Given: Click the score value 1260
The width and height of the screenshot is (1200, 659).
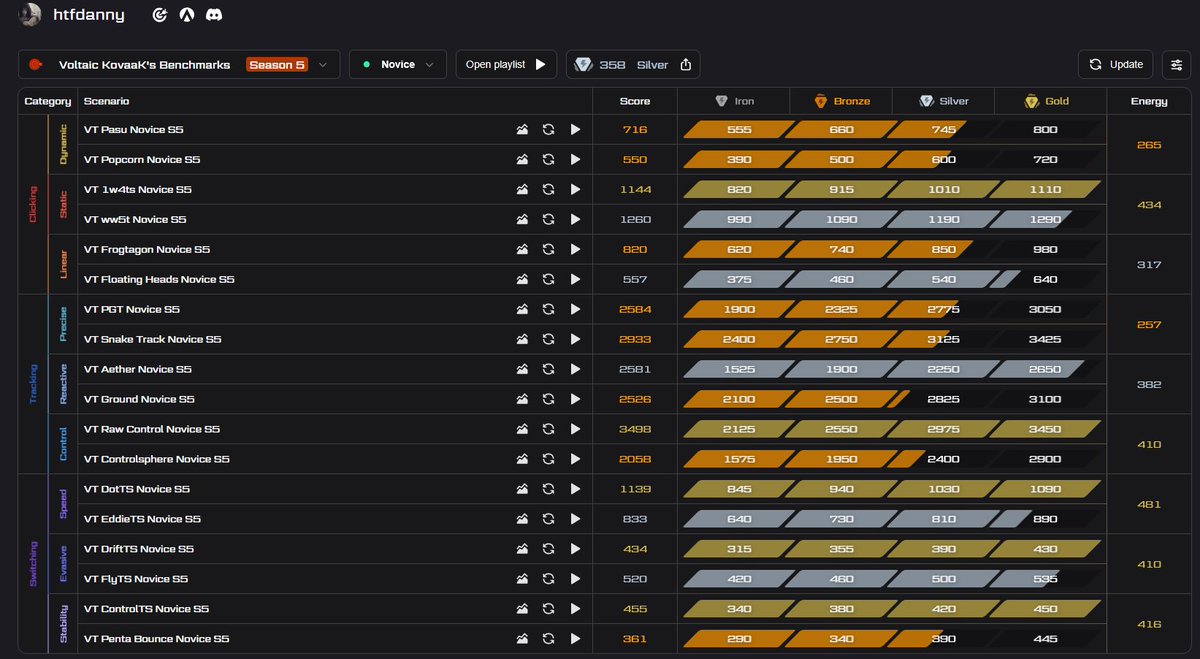Looking at the screenshot, I should click(x=635, y=220).
